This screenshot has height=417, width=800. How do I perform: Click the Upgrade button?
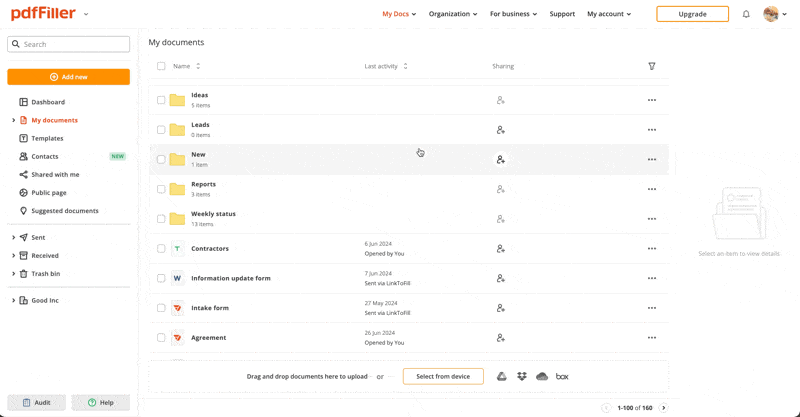(692, 14)
